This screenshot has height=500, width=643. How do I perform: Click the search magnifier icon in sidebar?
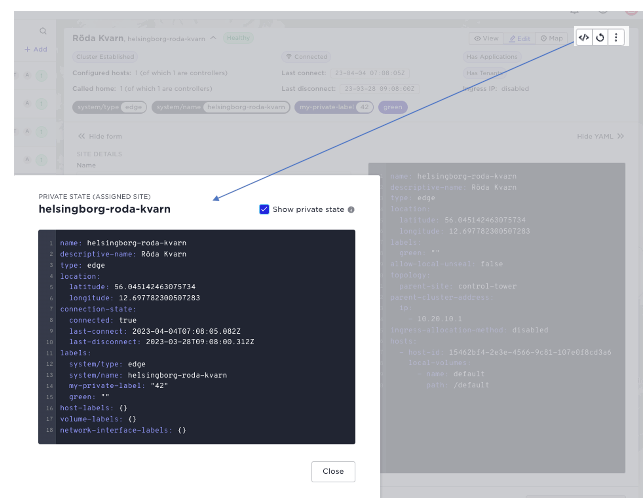coord(43,31)
